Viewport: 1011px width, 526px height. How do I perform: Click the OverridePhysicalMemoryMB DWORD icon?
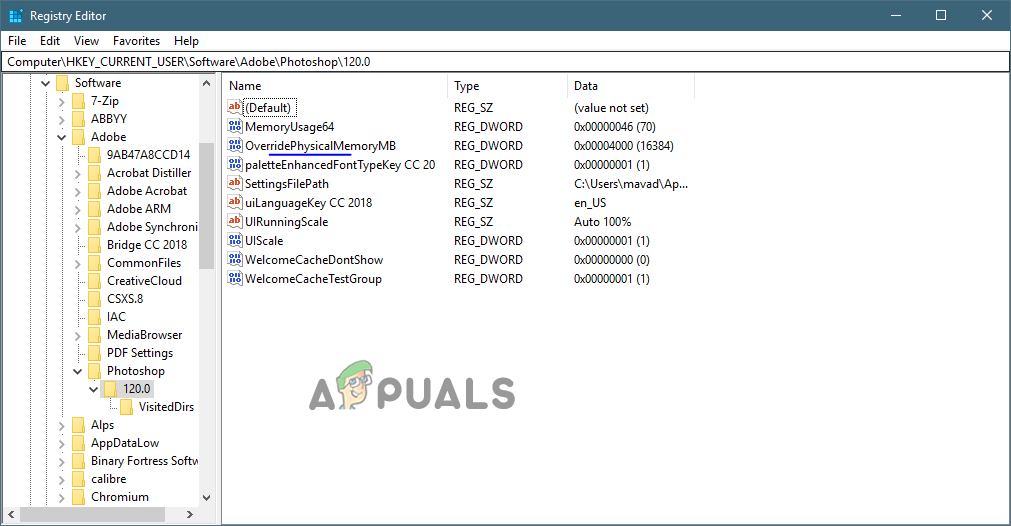coord(235,145)
